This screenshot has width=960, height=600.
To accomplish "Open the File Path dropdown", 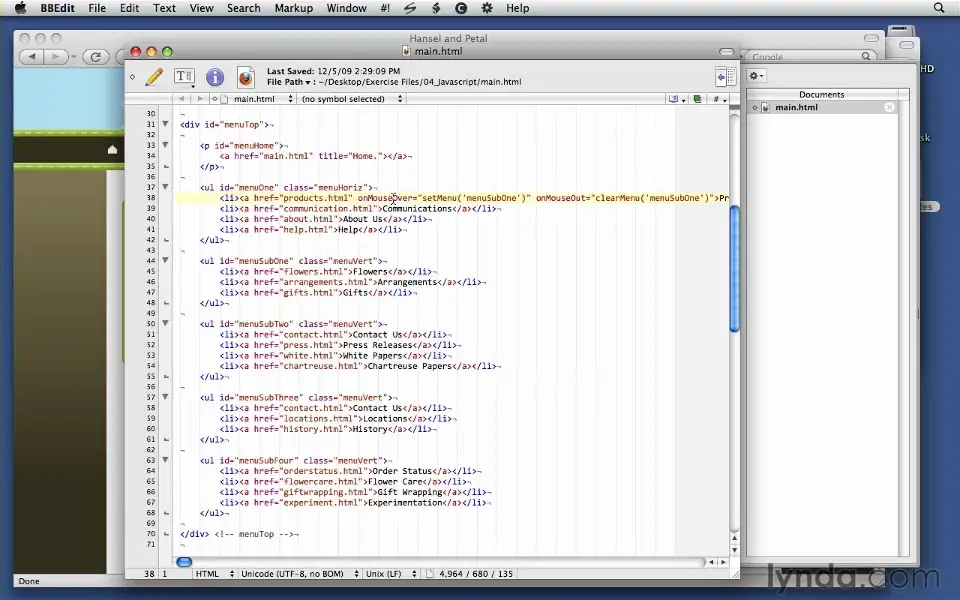I will (288, 82).
